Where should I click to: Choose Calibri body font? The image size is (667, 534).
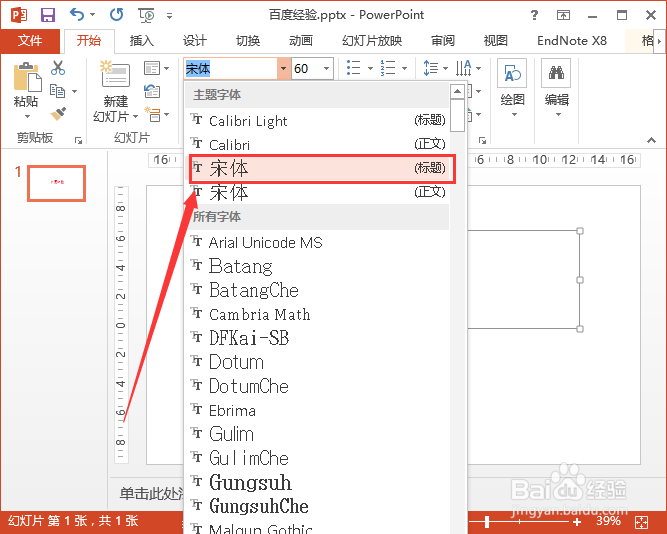317,145
